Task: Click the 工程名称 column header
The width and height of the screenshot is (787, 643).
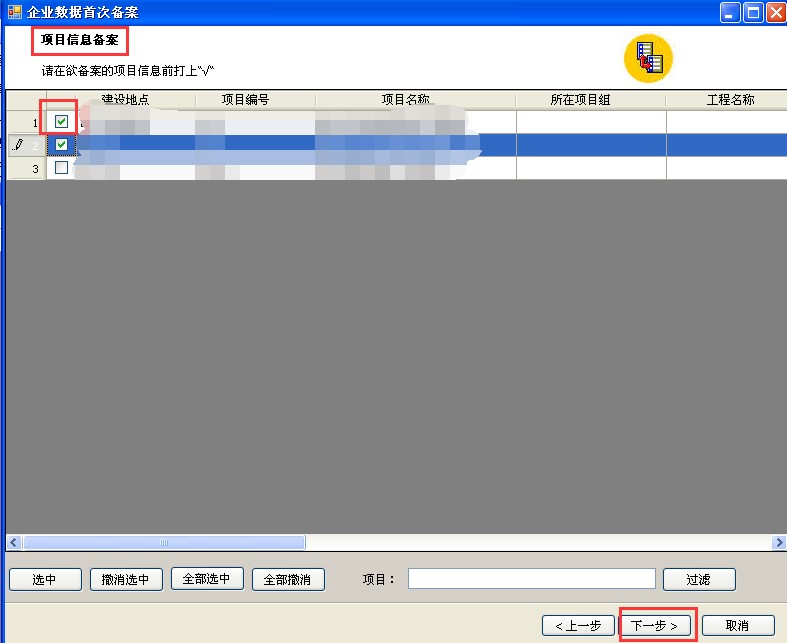Action: 730,100
